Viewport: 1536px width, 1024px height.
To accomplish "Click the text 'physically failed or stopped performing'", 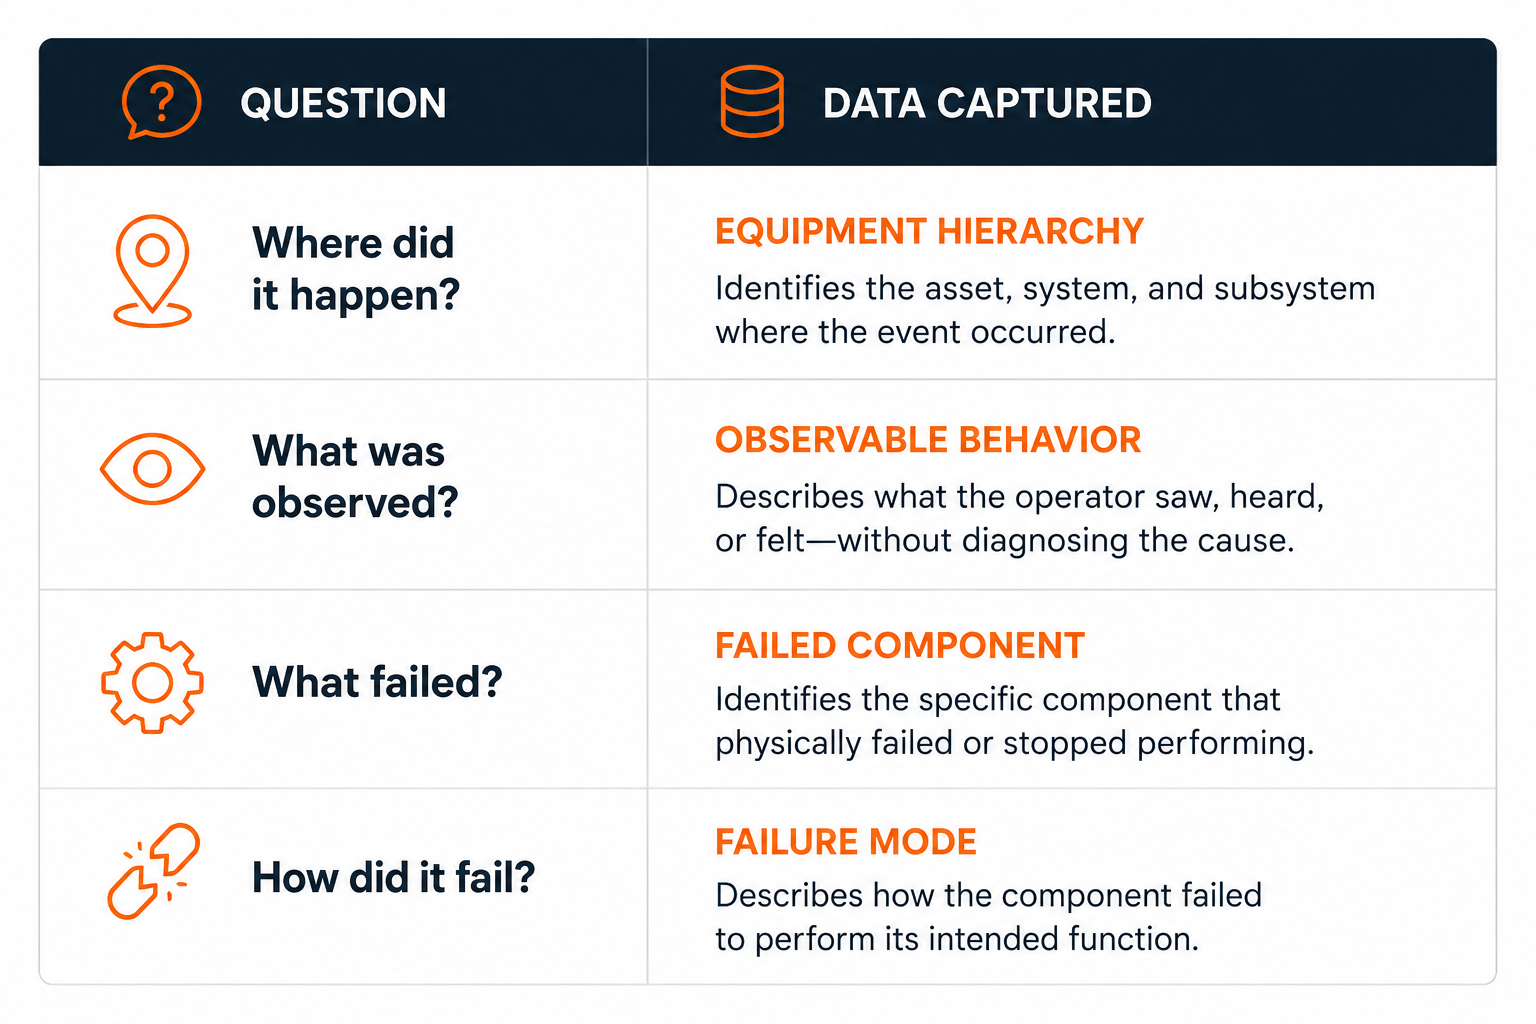I will [1014, 743].
